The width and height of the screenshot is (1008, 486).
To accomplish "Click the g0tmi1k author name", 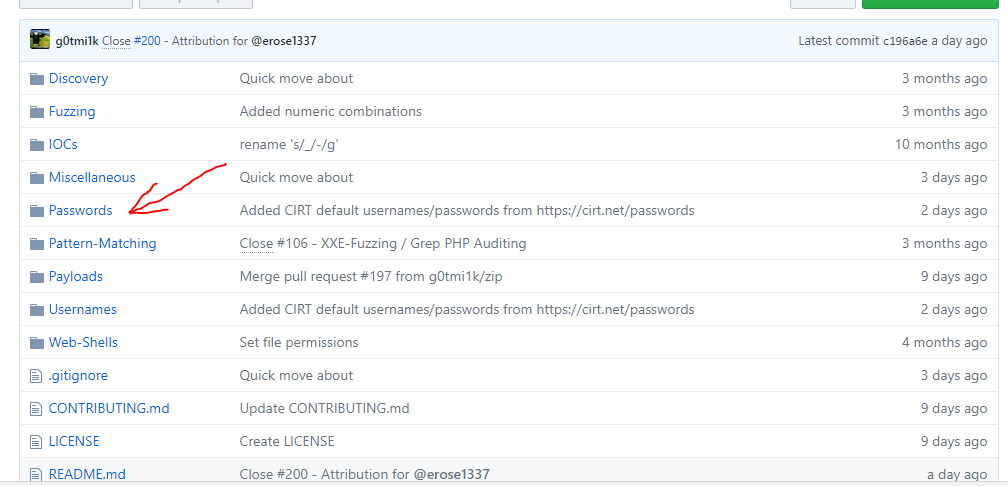I will tap(77, 41).
